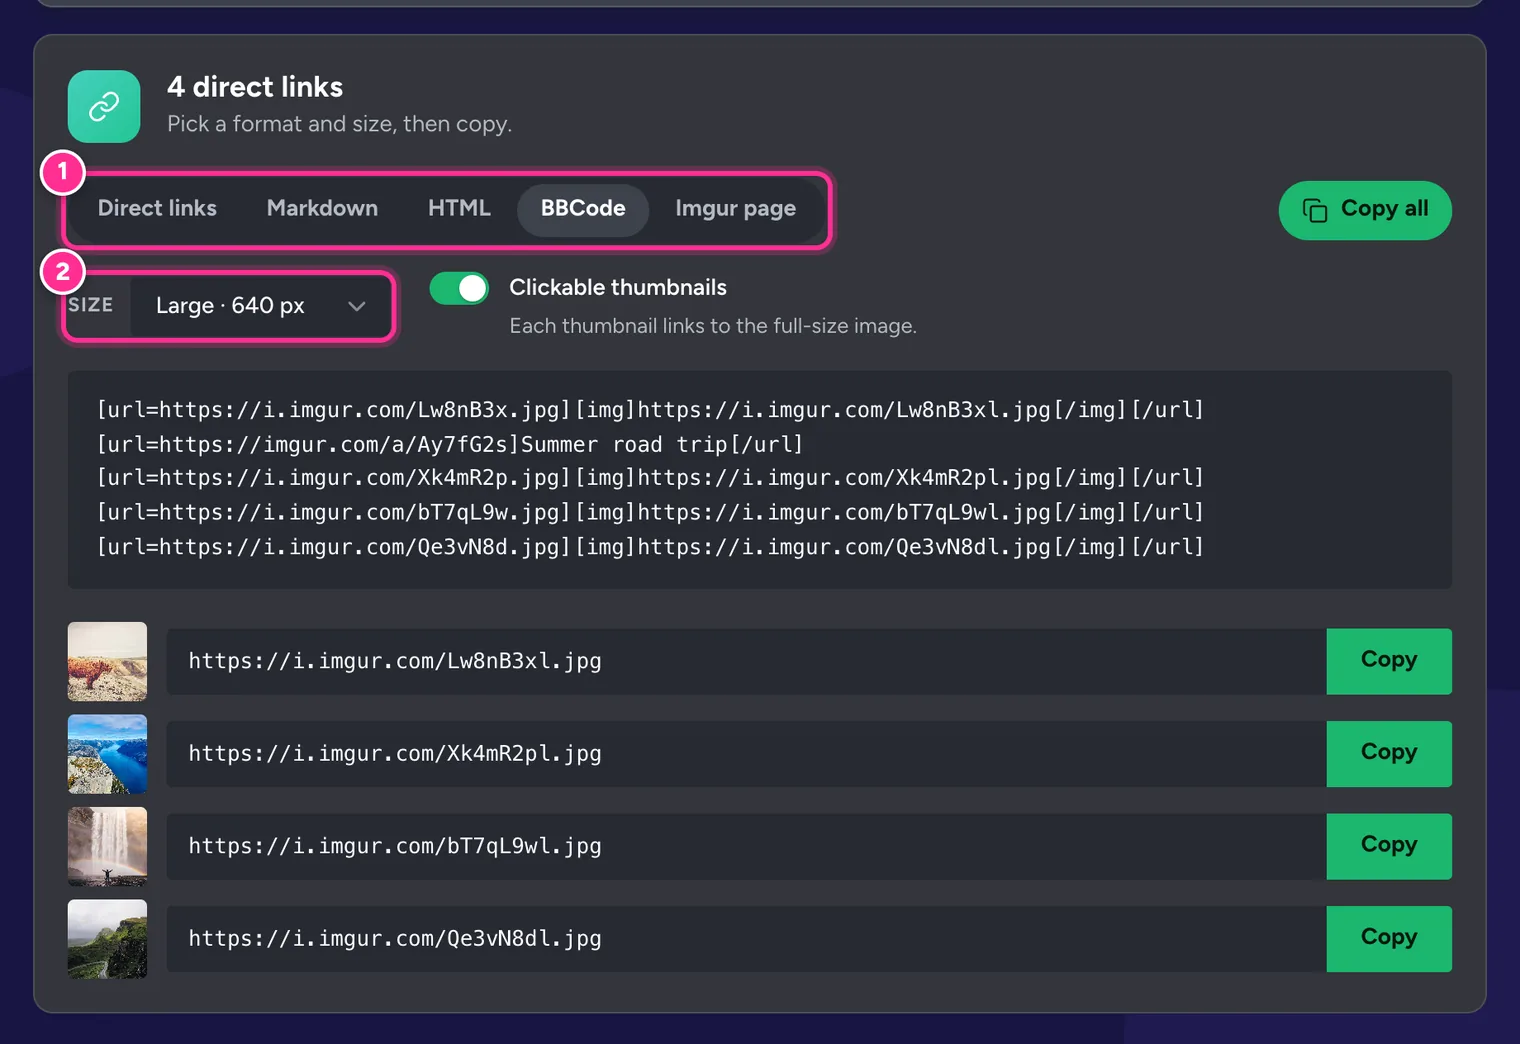Click the https://i.imgur.com/bT7qL9wl.jpg URL field
Viewport: 1520px width, 1044px height.
pyautogui.click(x=746, y=846)
